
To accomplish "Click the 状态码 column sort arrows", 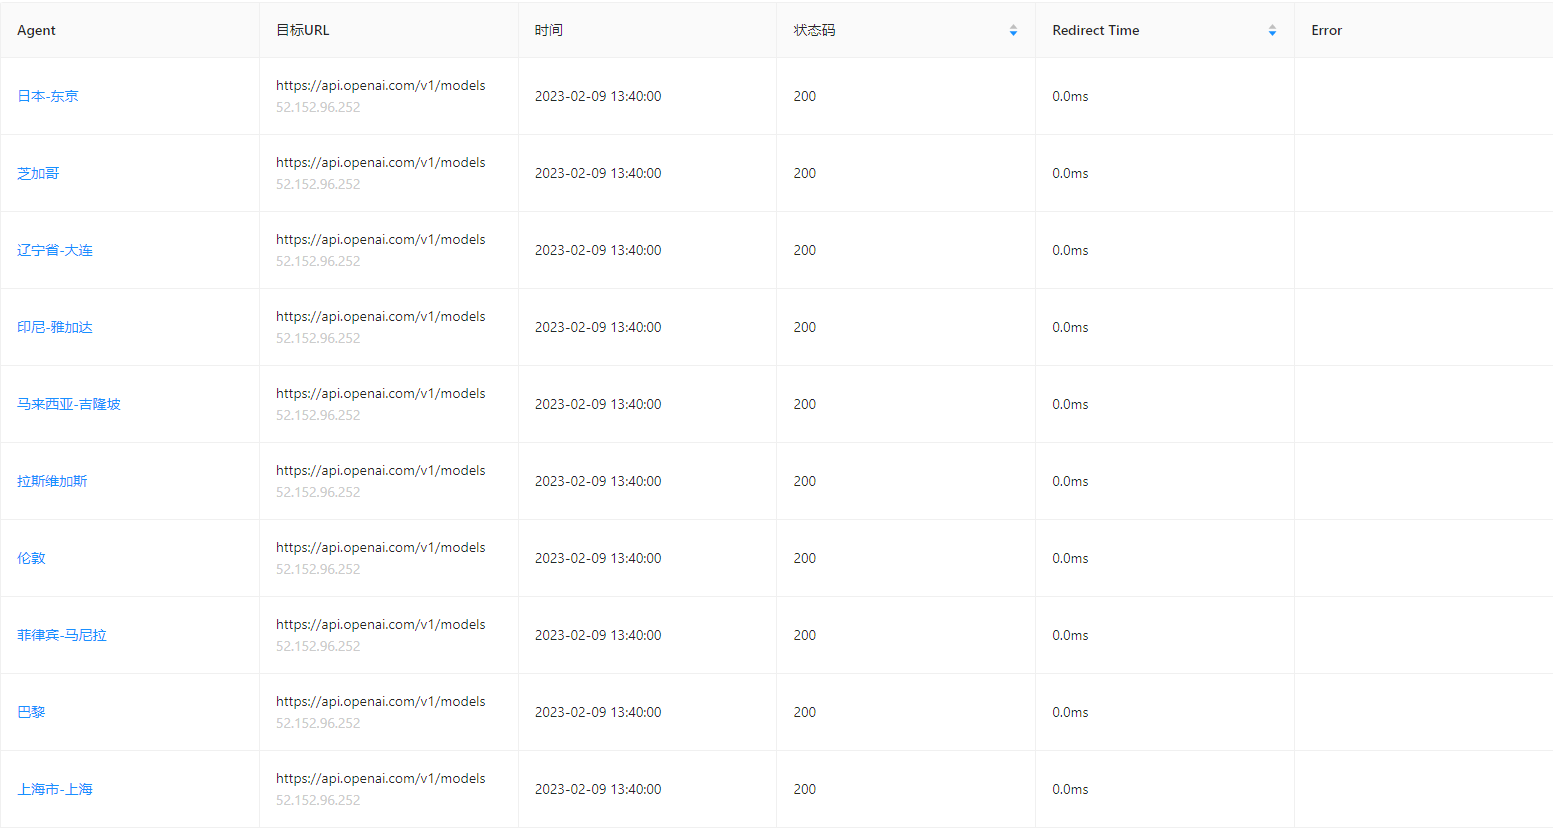I will coord(1013,31).
